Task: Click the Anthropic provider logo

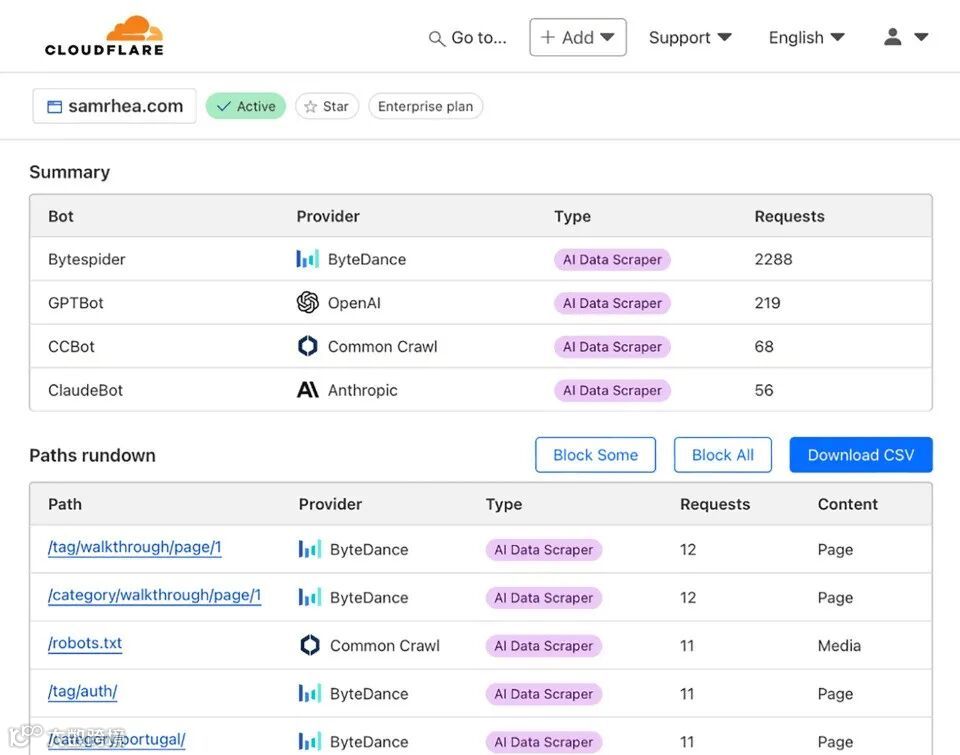Action: (x=308, y=390)
